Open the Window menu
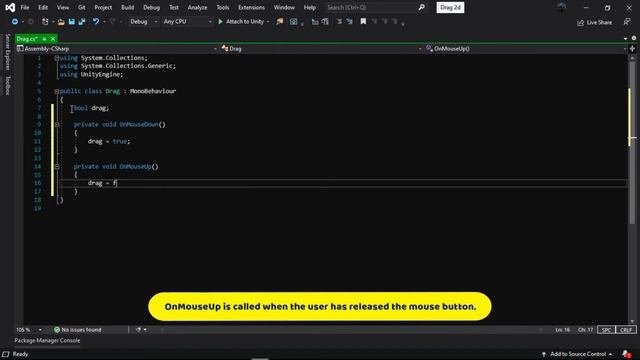The image size is (640, 360). click(284, 7)
